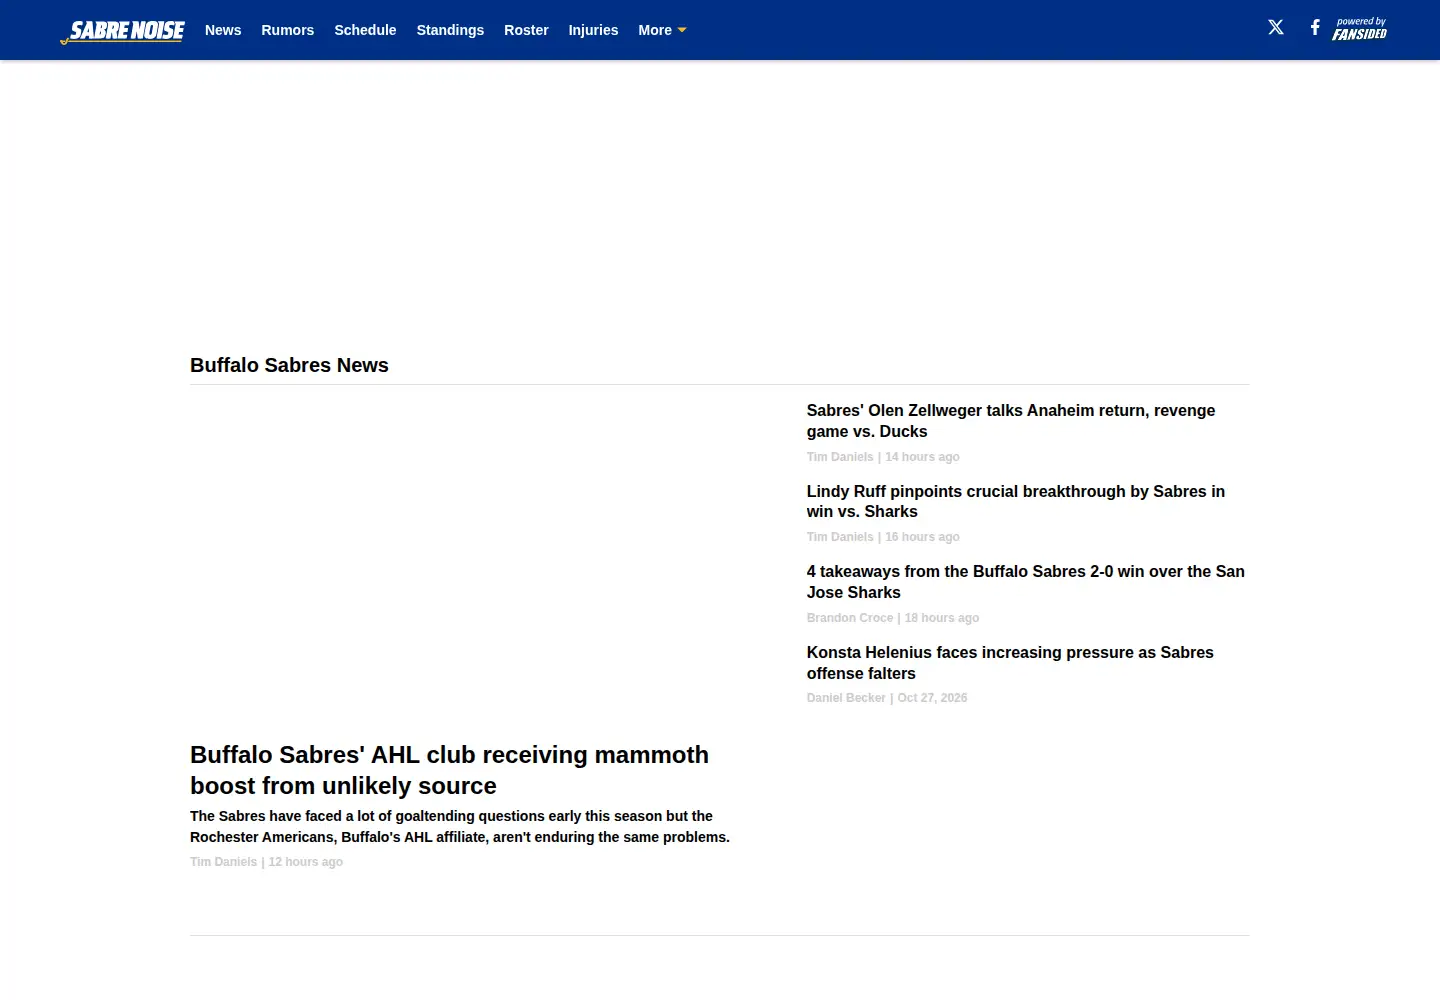Image resolution: width=1440 pixels, height=1000 pixels.
Task: Click the powered by FanSided logo
Action: point(1359,29)
